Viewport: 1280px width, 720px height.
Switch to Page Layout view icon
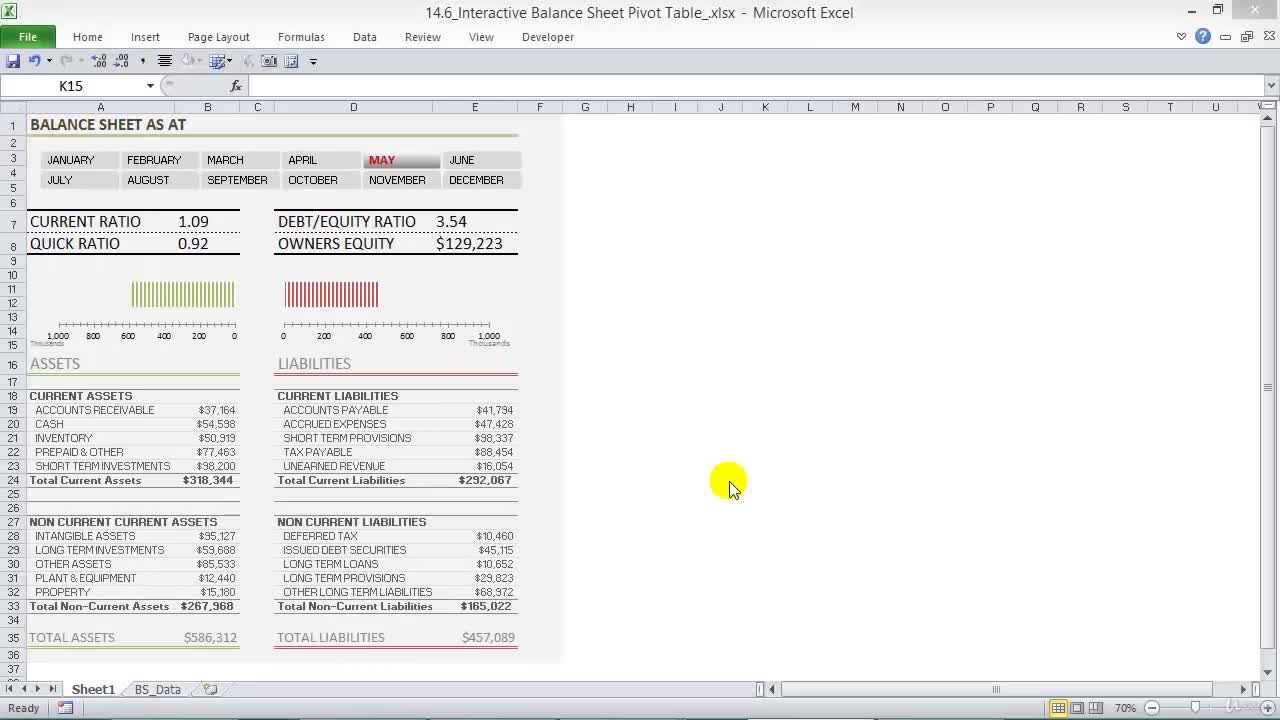(1077, 708)
